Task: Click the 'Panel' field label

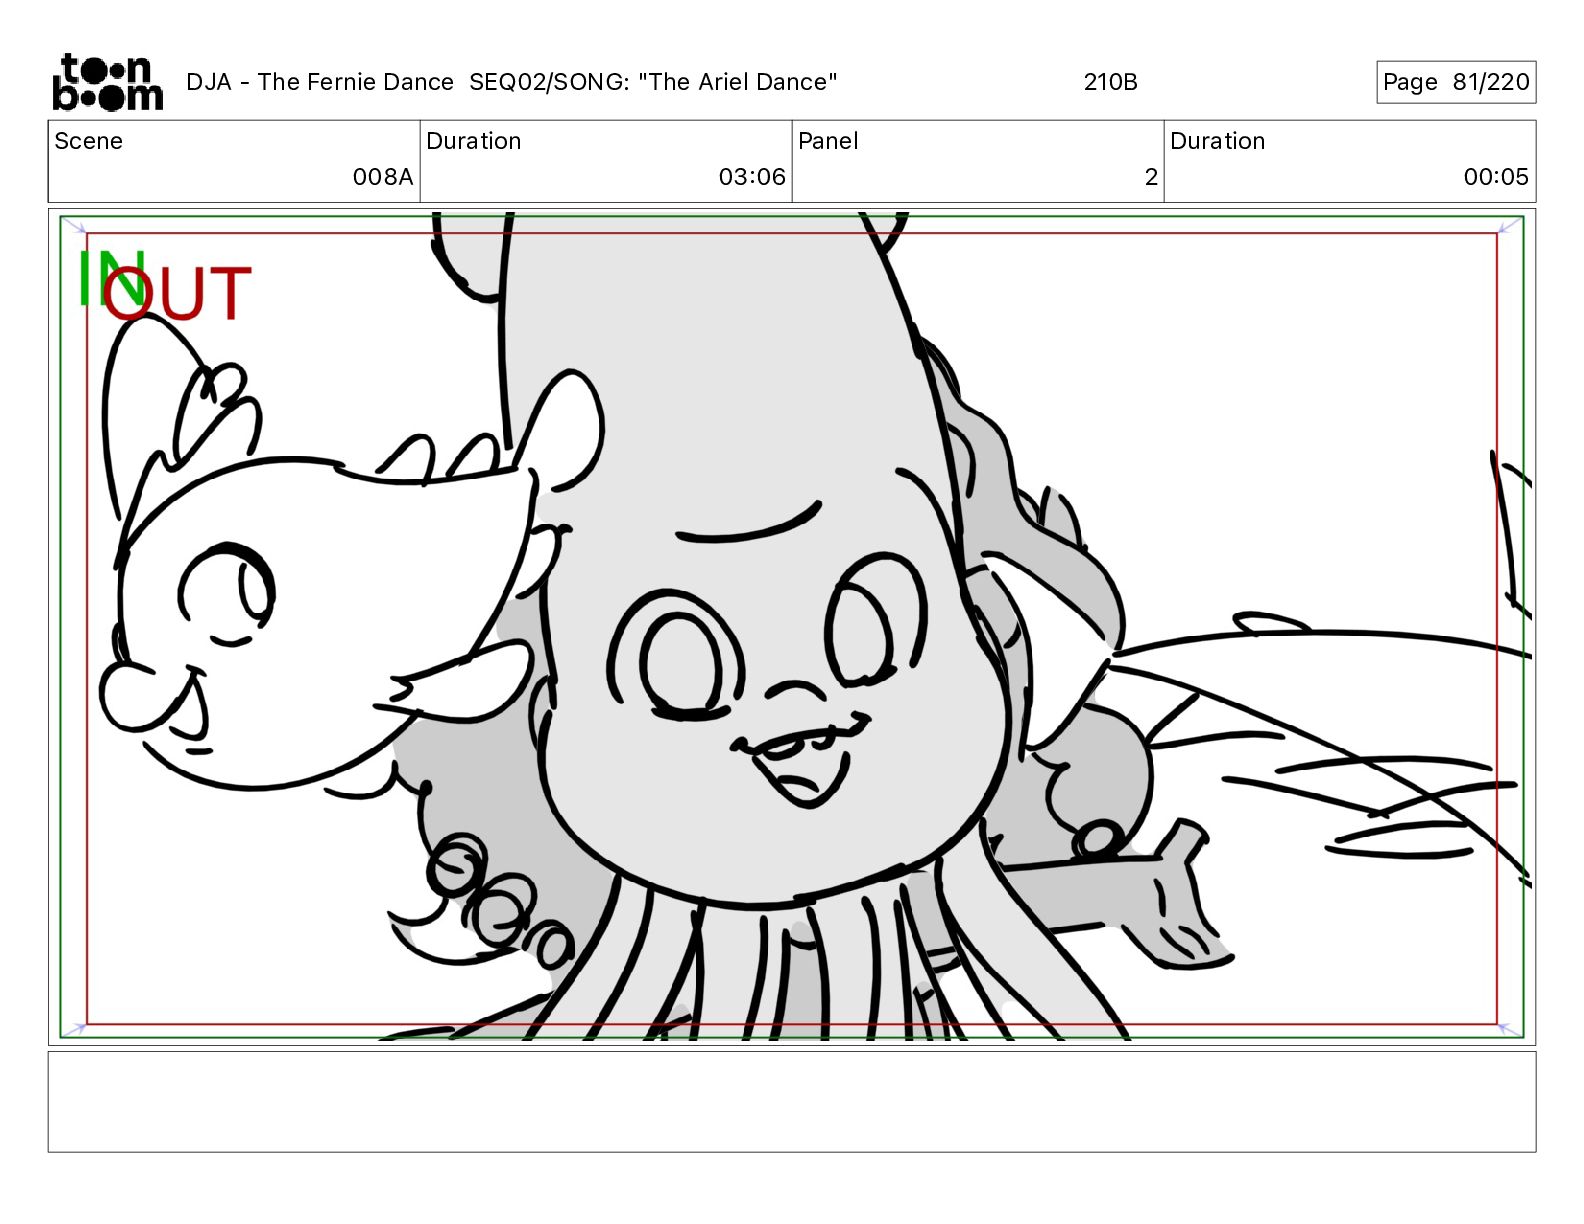Action: [x=828, y=141]
